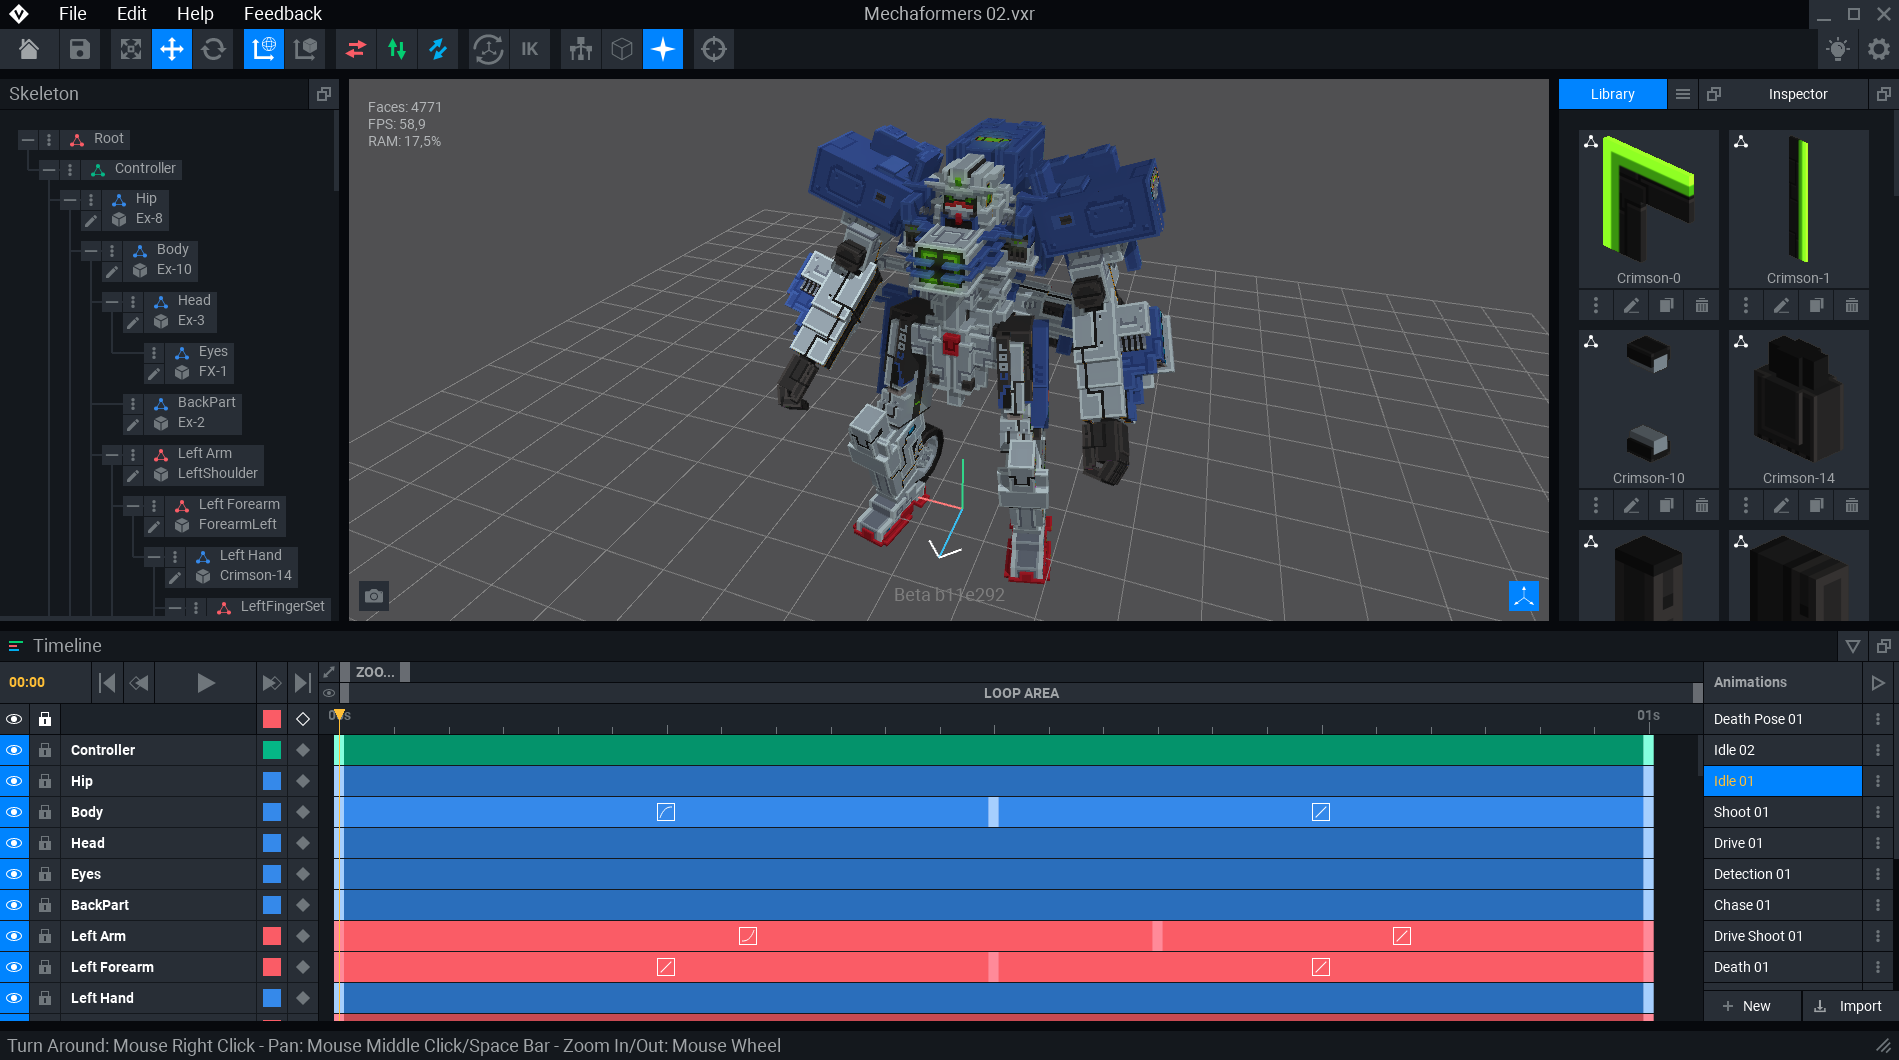Screen dimensions: 1899x1060
Task: Click the Home icon in toolbar
Action: [x=29, y=49]
